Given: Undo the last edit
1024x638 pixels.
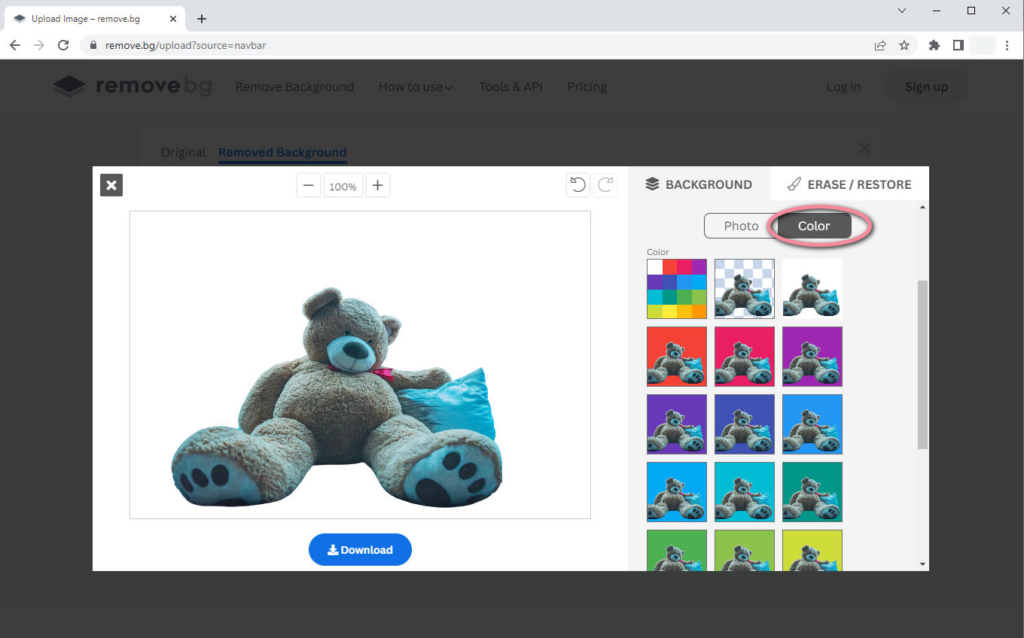Looking at the screenshot, I should click(x=577, y=185).
